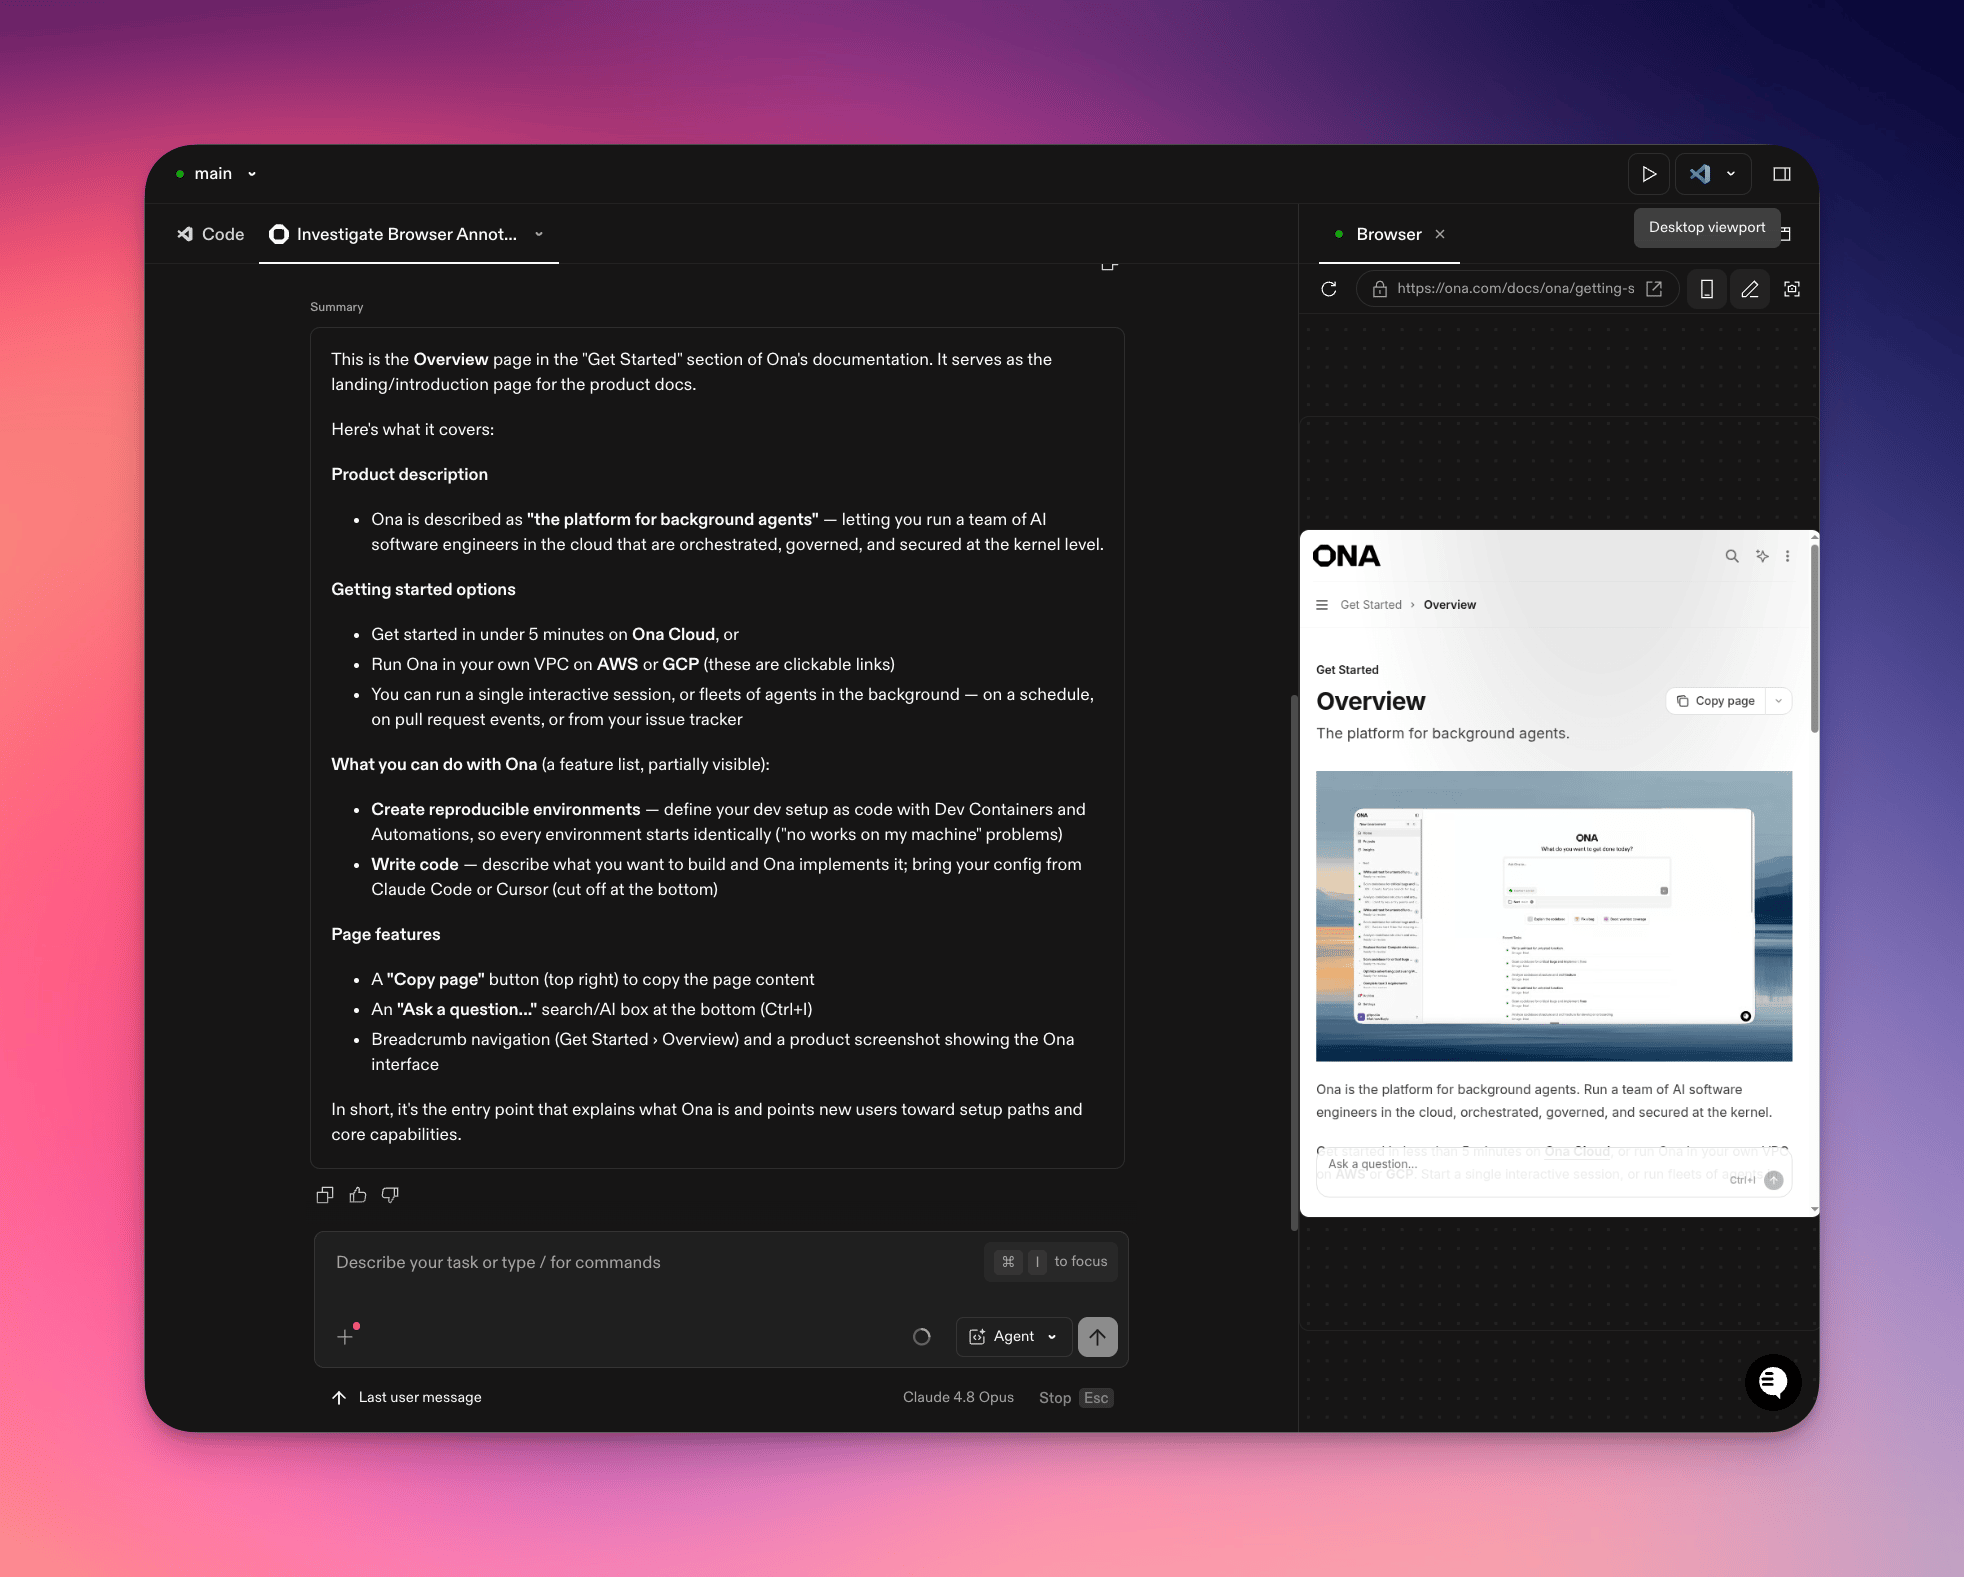
Task: Click the lock icon in the URL bar
Action: pos(1380,289)
